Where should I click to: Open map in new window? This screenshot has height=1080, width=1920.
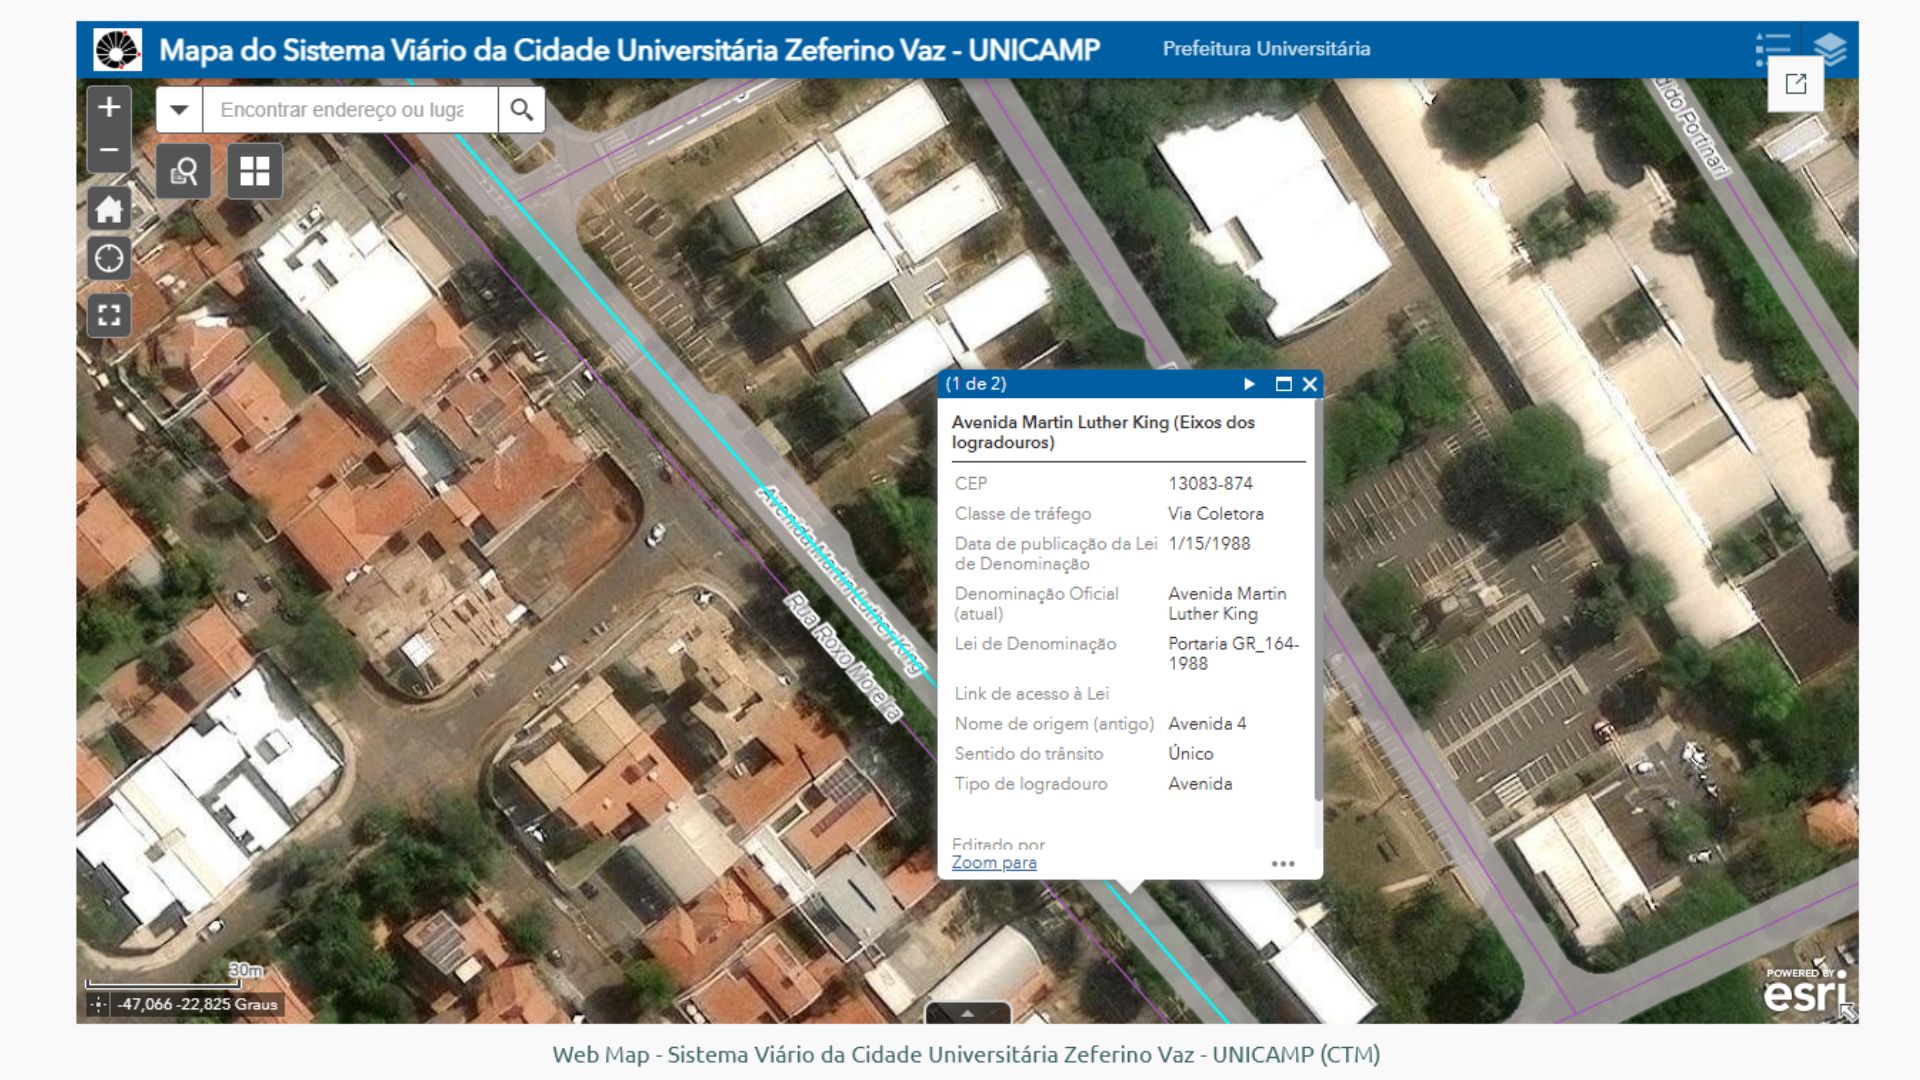(x=1795, y=84)
